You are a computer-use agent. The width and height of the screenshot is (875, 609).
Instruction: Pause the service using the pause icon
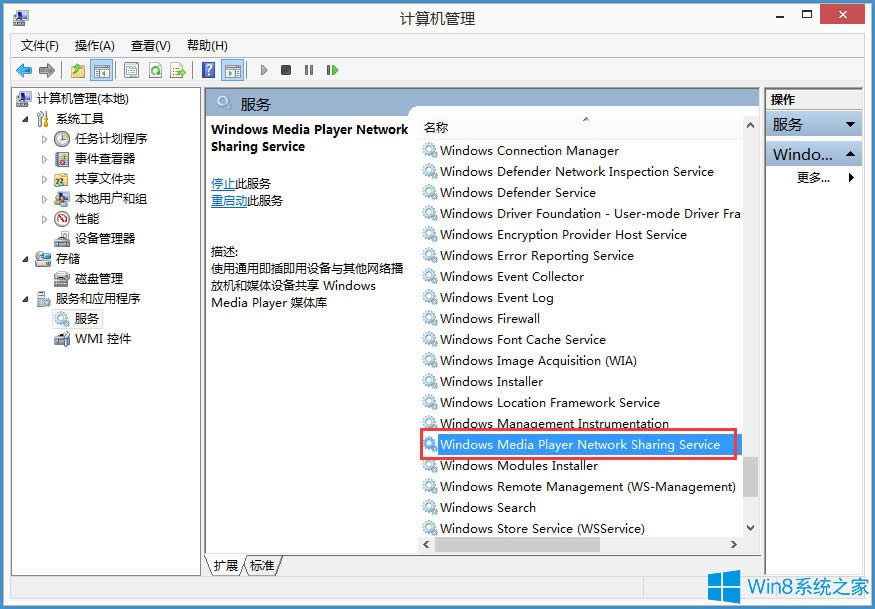tap(310, 70)
